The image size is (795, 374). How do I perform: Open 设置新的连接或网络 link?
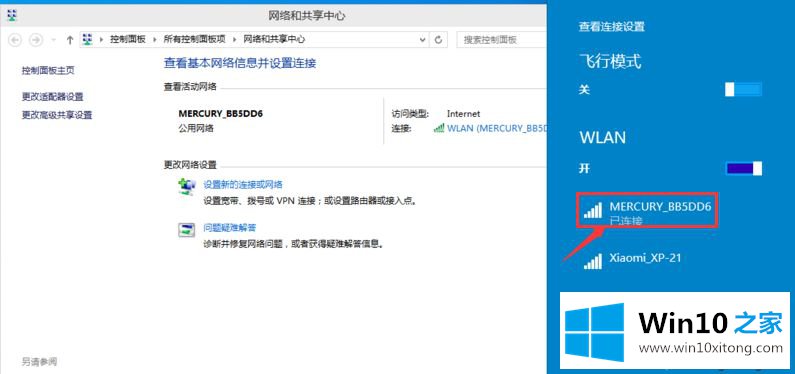pyautogui.click(x=243, y=184)
